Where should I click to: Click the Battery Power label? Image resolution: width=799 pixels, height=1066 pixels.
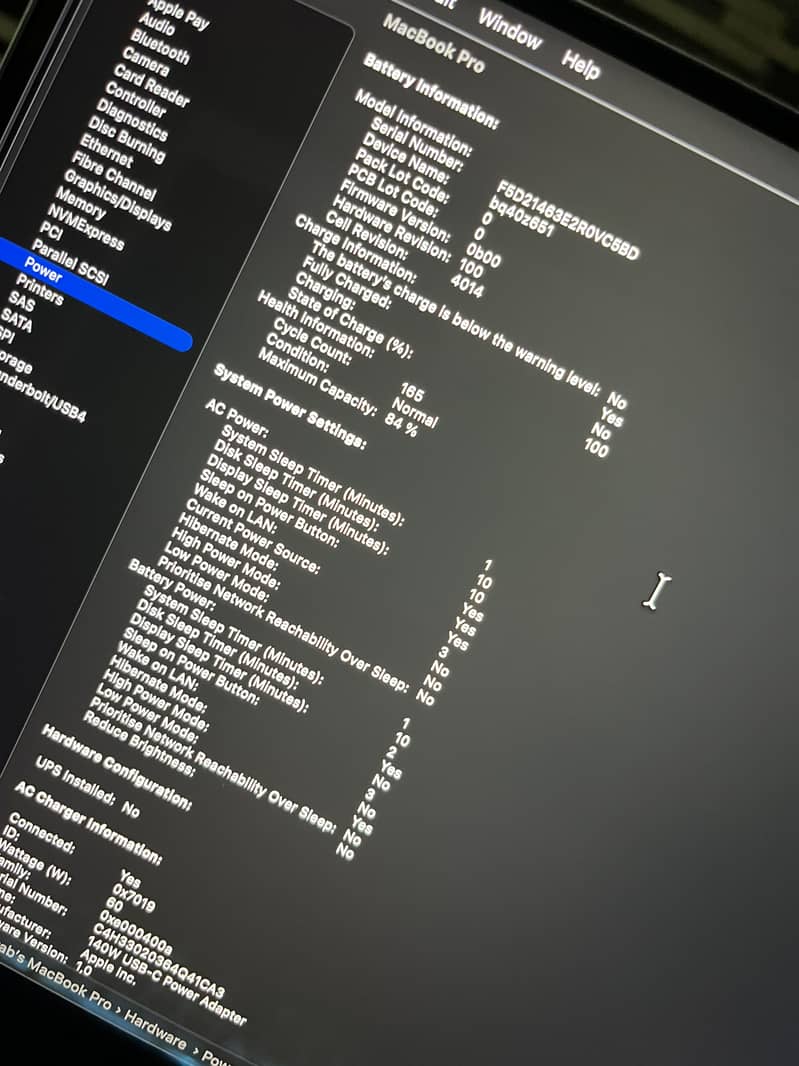[x=171, y=585]
